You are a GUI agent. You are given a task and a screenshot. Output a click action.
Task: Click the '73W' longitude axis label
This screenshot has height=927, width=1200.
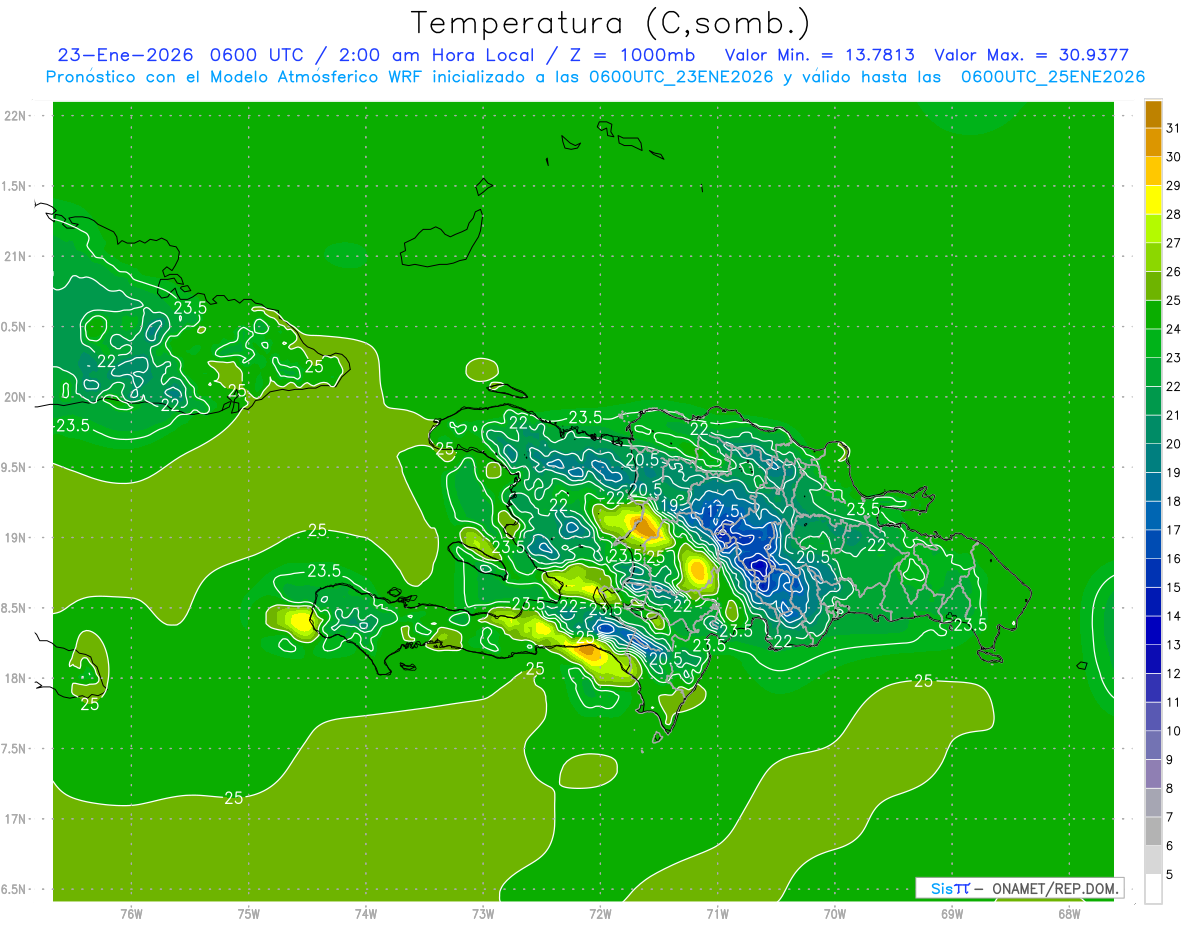pos(483,913)
